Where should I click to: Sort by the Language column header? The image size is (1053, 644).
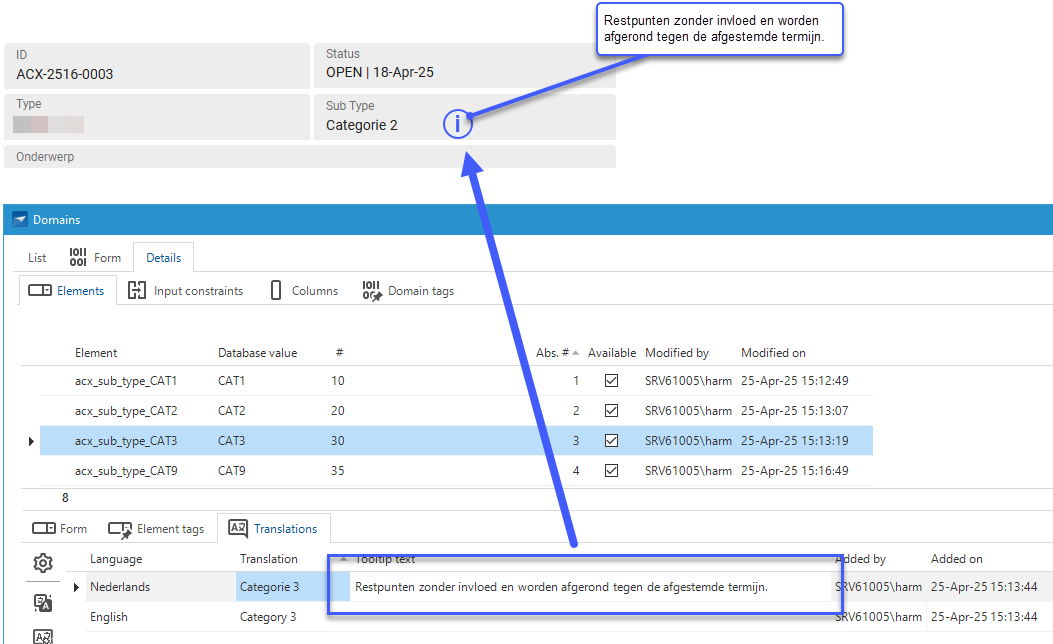pos(116,559)
